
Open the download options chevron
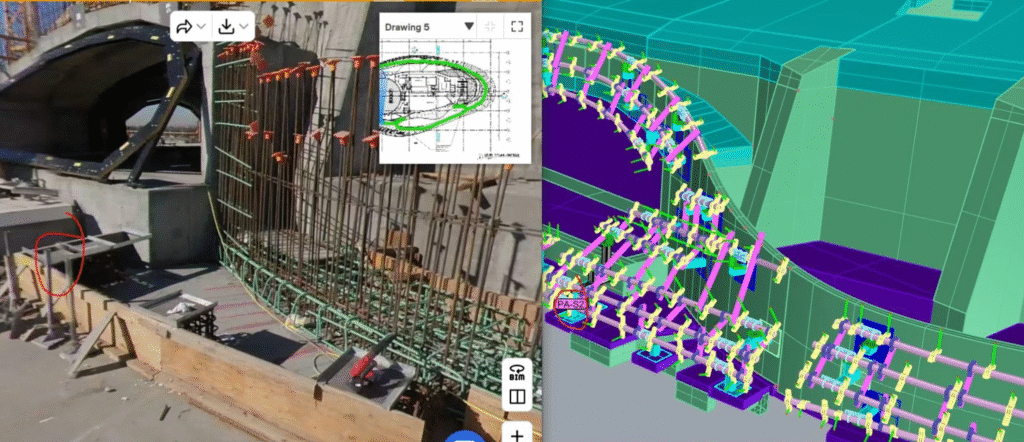click(x=245, y=27)
